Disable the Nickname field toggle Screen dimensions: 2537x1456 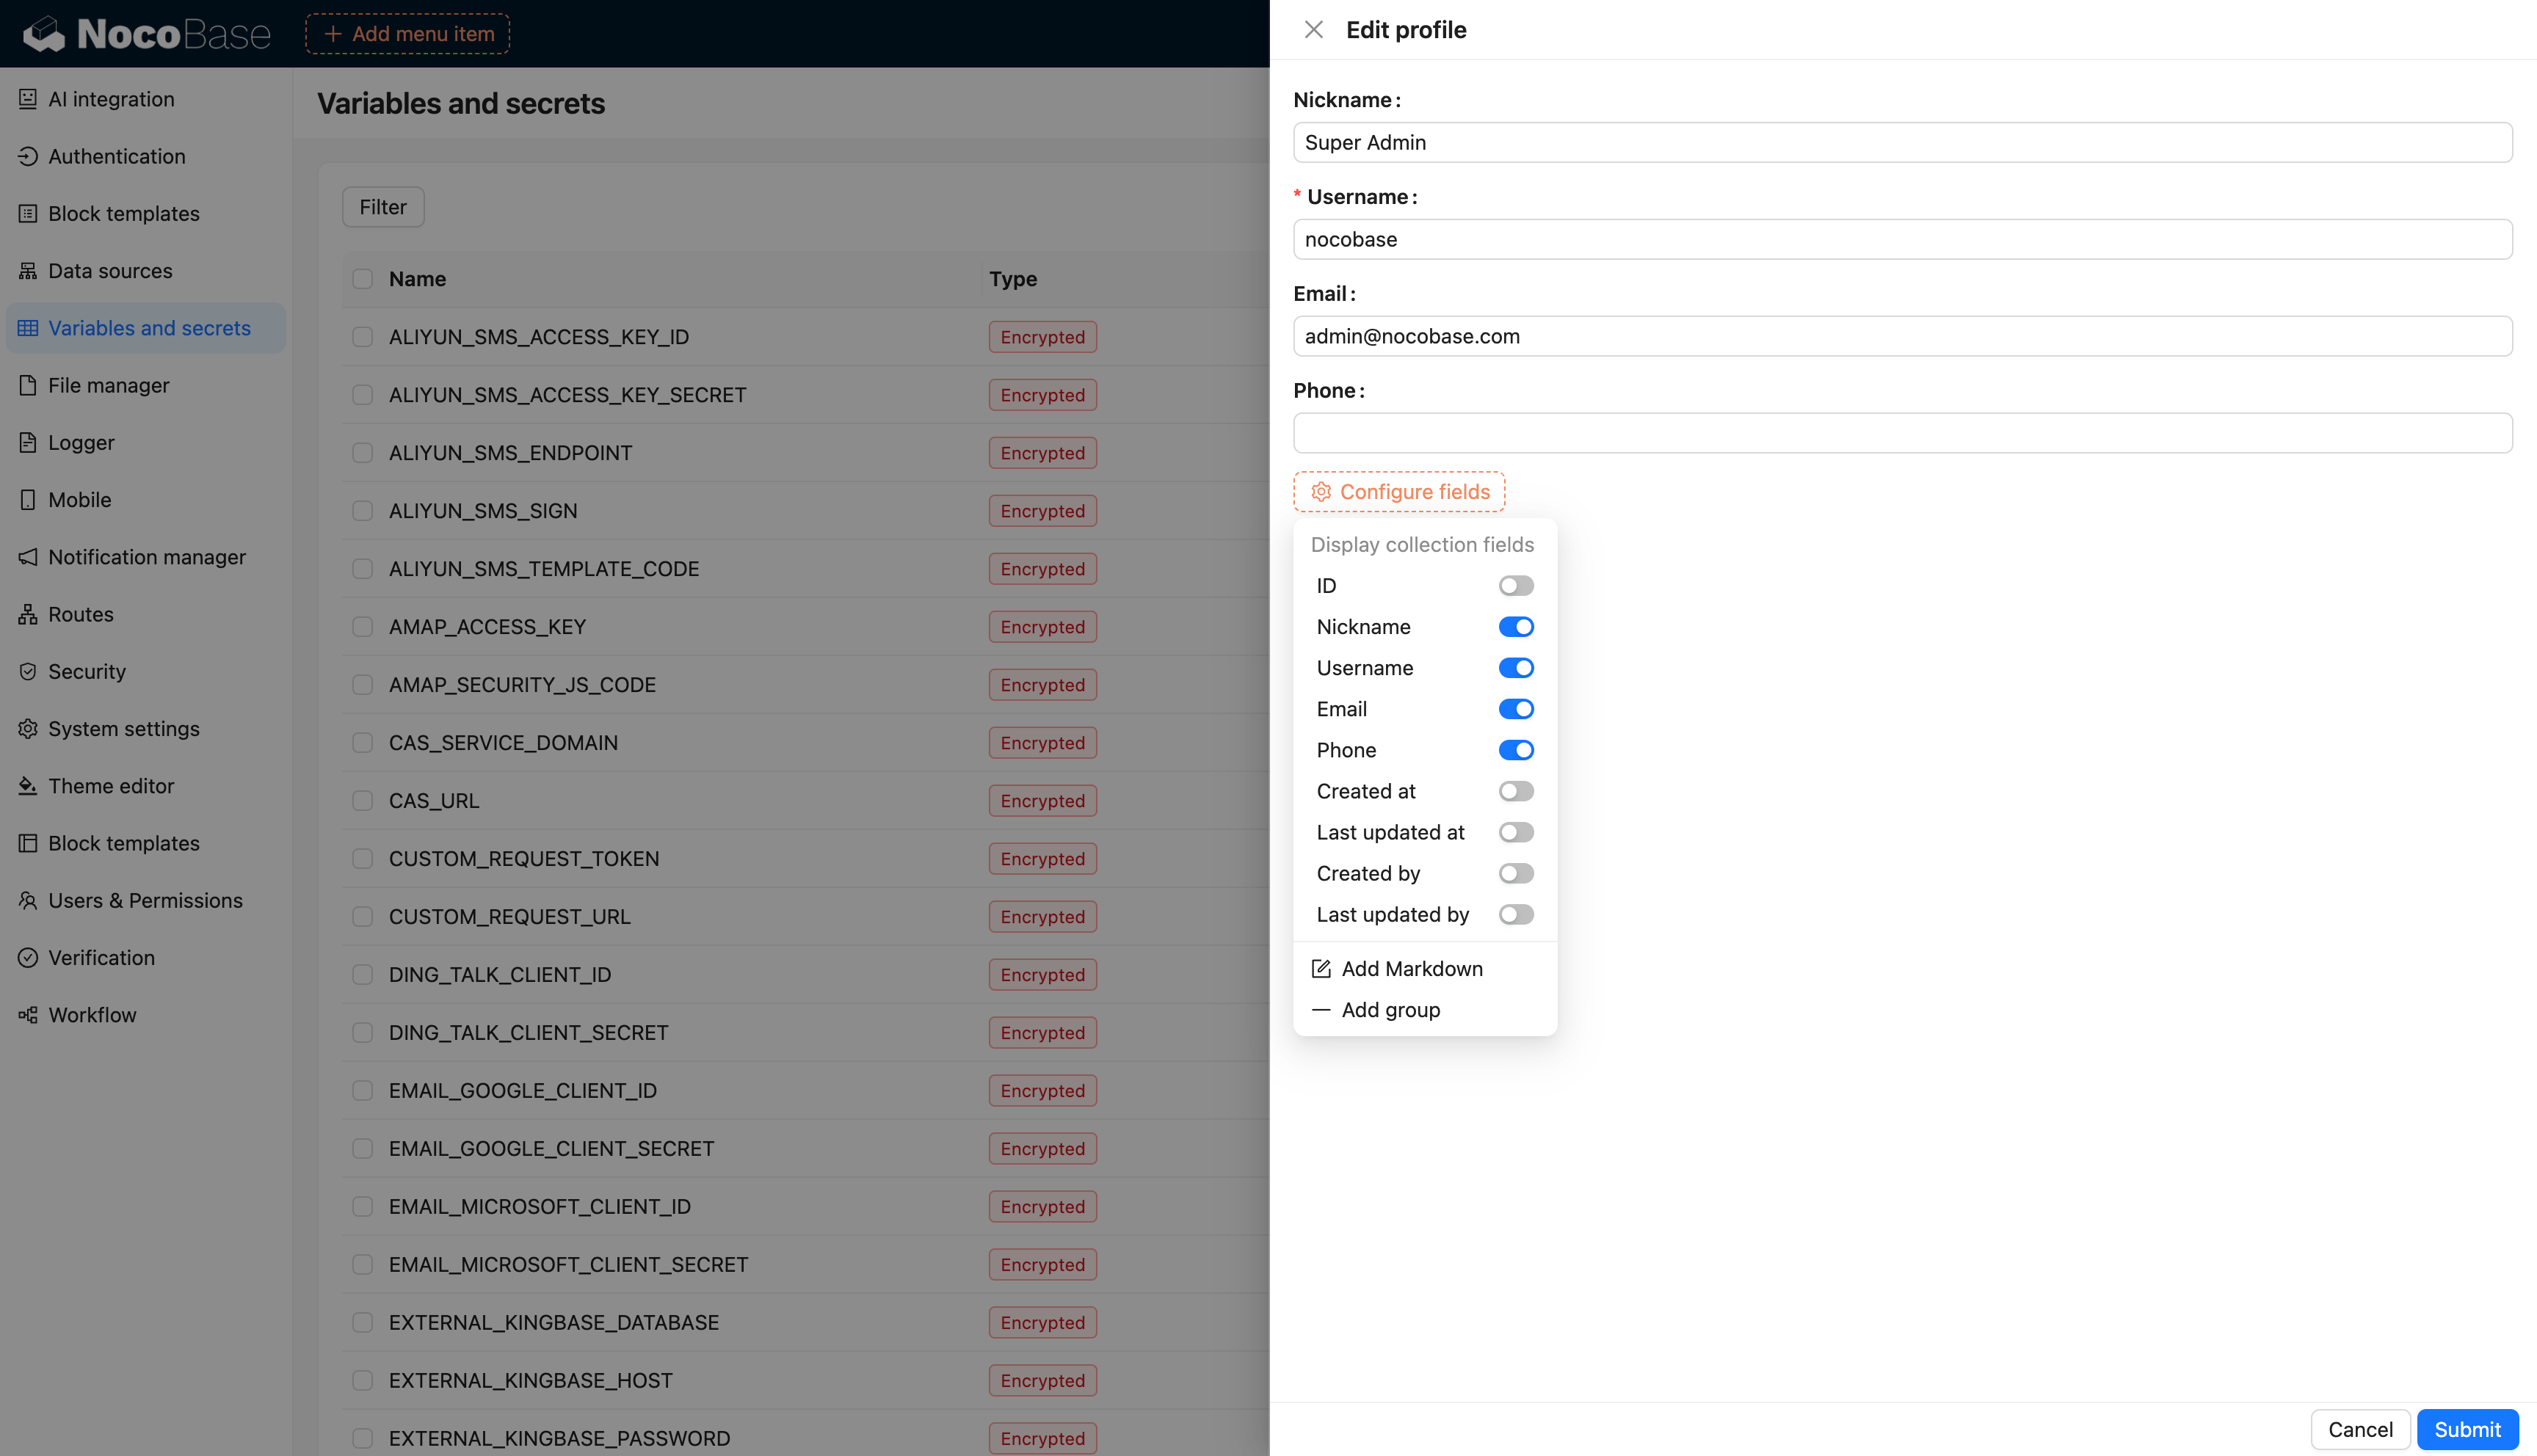click(1516, 627)
